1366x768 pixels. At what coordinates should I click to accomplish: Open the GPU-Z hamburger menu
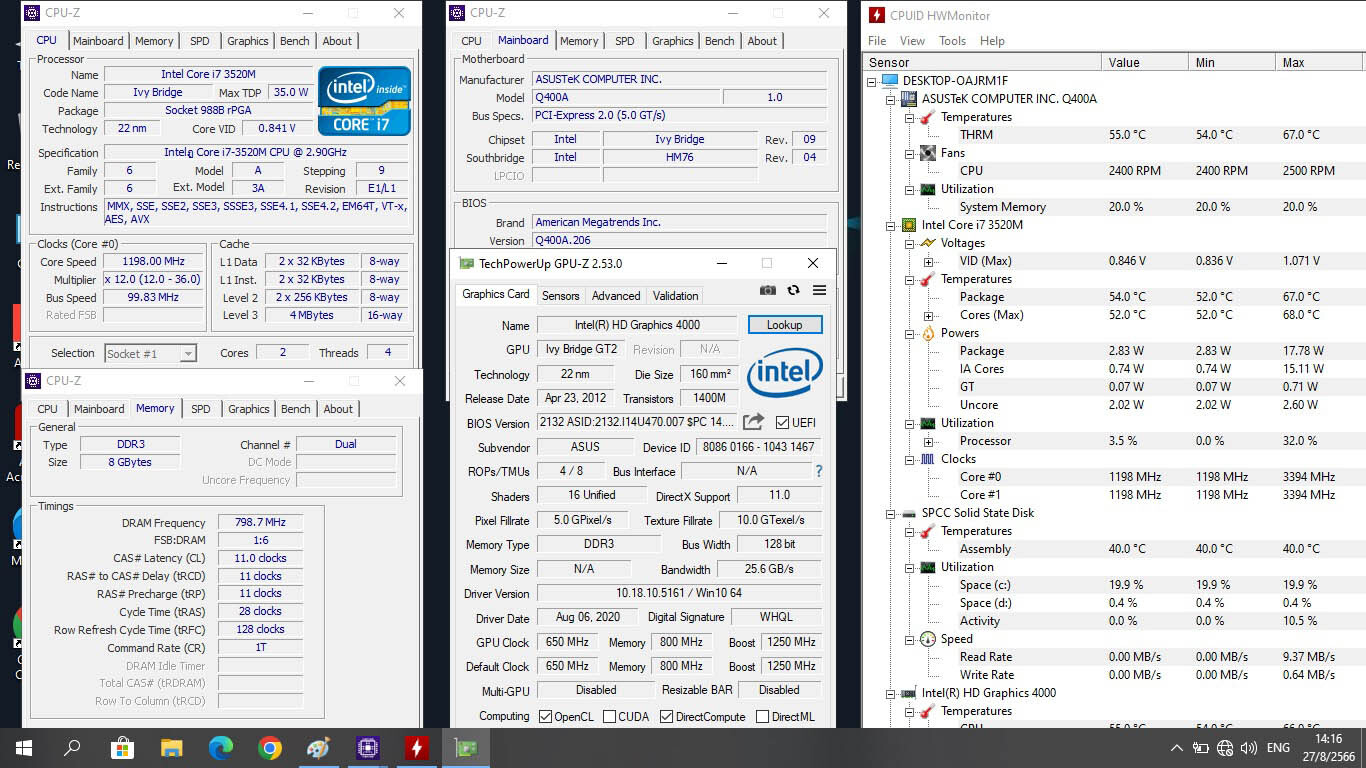[x=819, y=290]
